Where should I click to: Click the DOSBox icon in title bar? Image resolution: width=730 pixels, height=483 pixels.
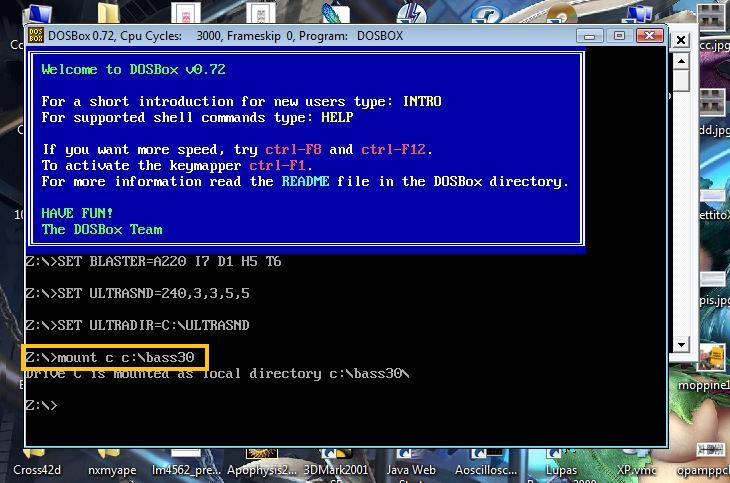[36, 35]
